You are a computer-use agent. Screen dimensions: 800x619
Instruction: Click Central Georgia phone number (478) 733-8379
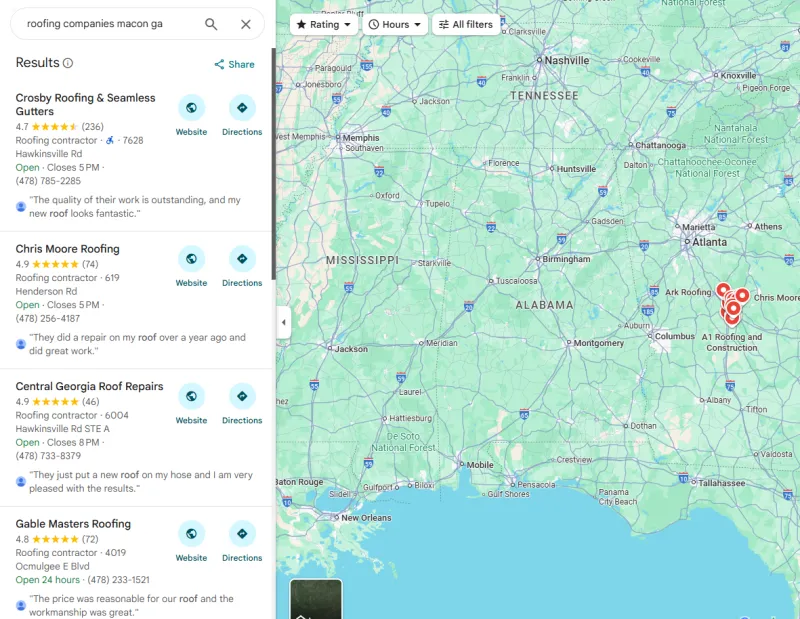pos(48,456)
